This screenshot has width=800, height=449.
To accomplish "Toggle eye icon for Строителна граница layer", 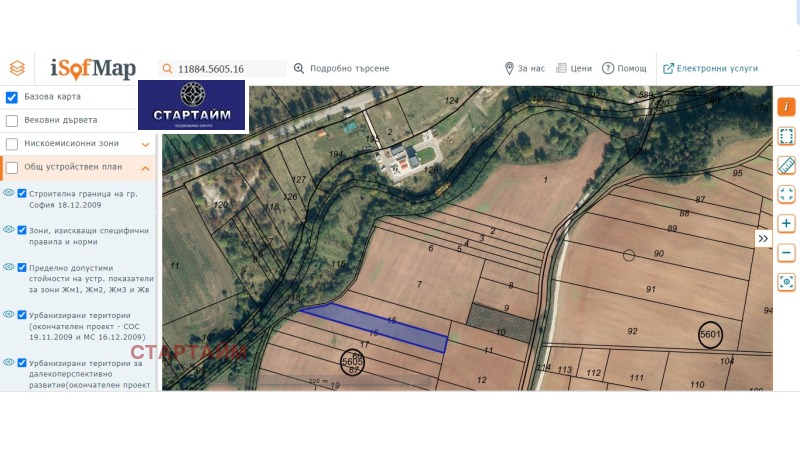I will (8, 193).
